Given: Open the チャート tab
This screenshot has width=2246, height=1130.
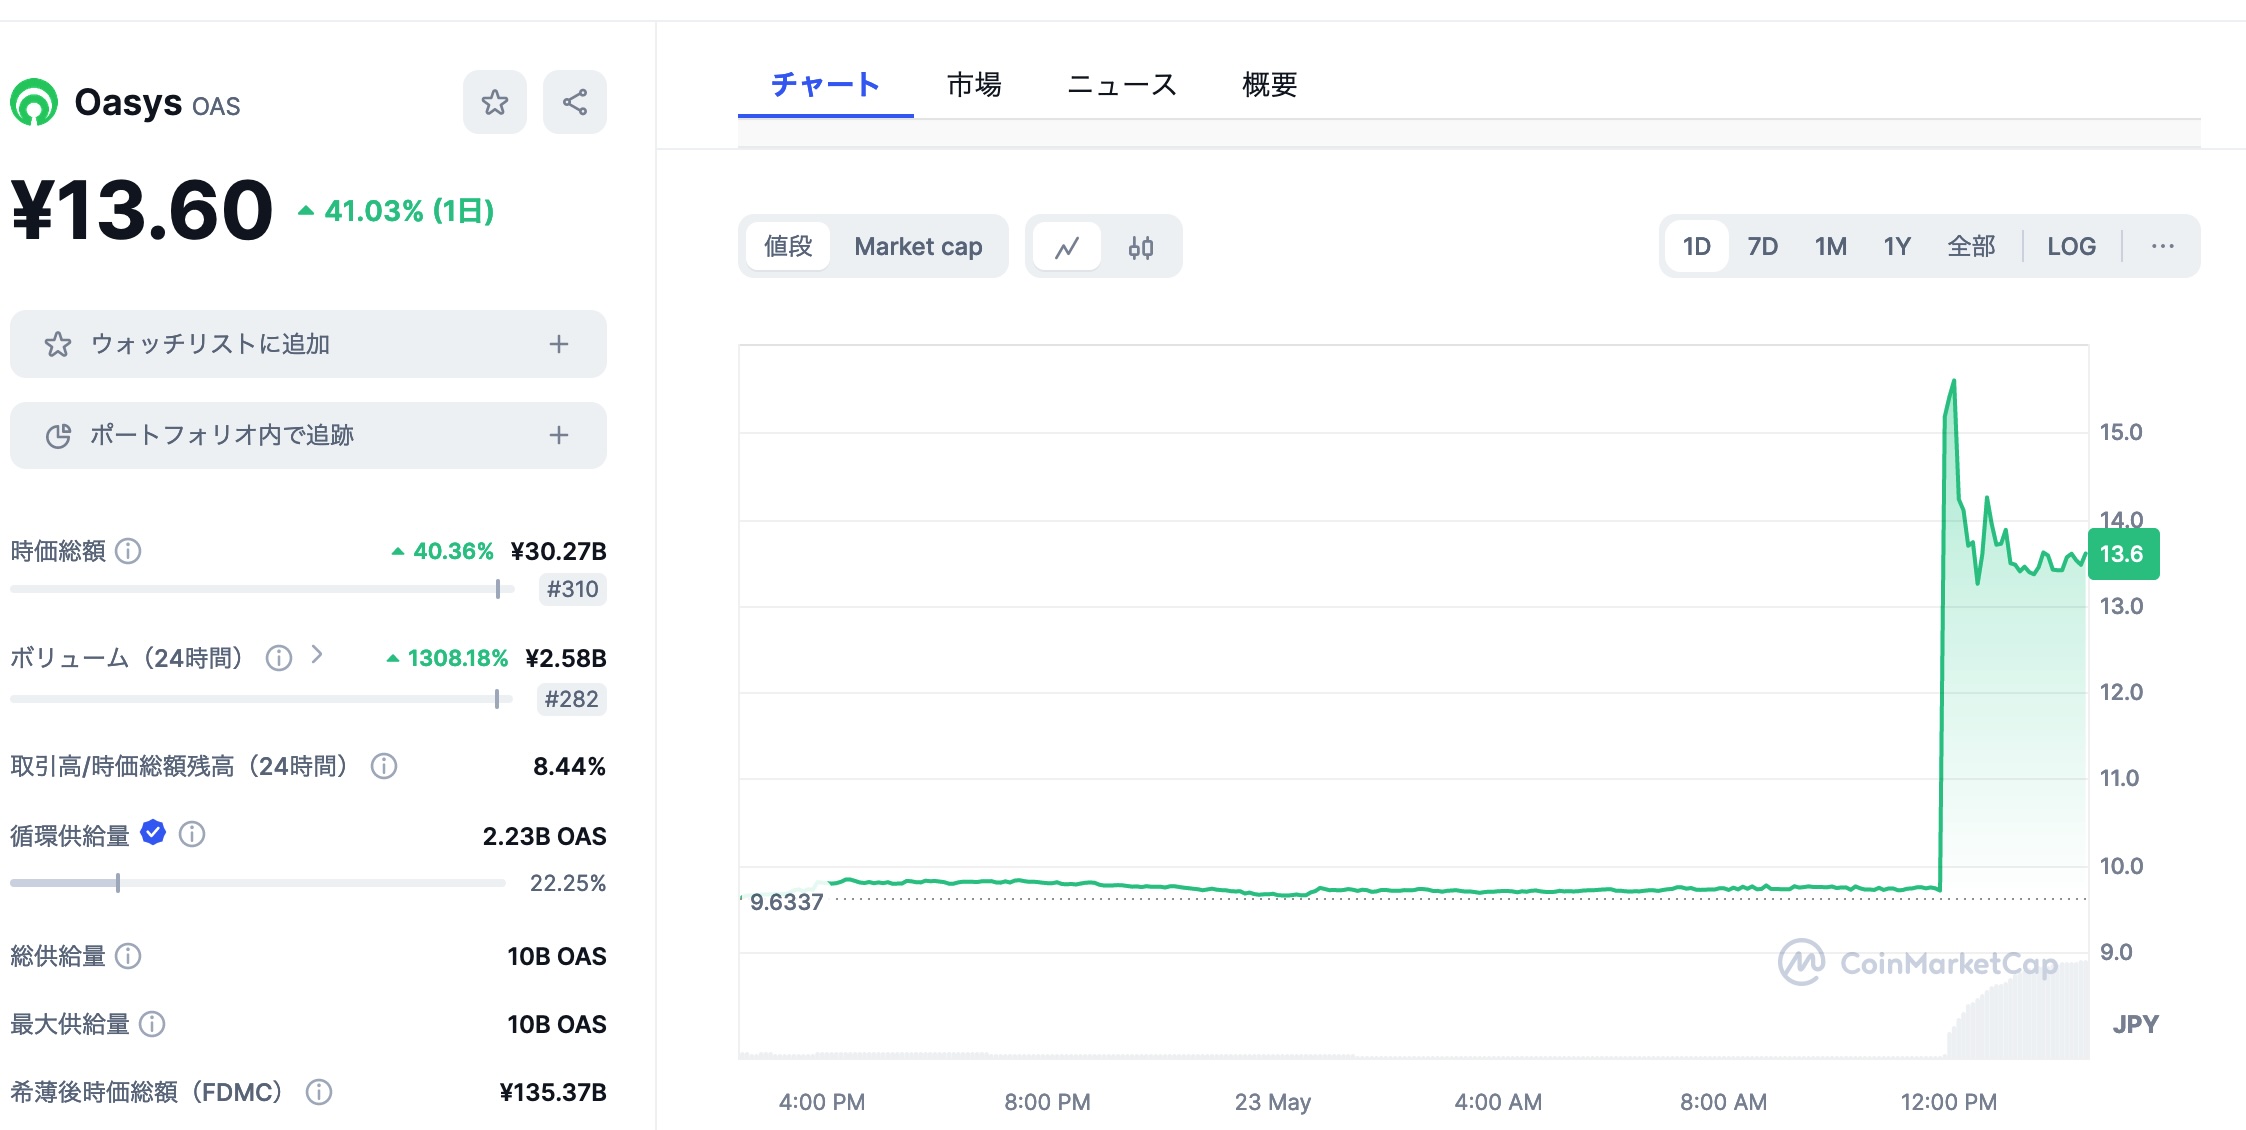Looking at the screenshot, I should pos(825,84).
